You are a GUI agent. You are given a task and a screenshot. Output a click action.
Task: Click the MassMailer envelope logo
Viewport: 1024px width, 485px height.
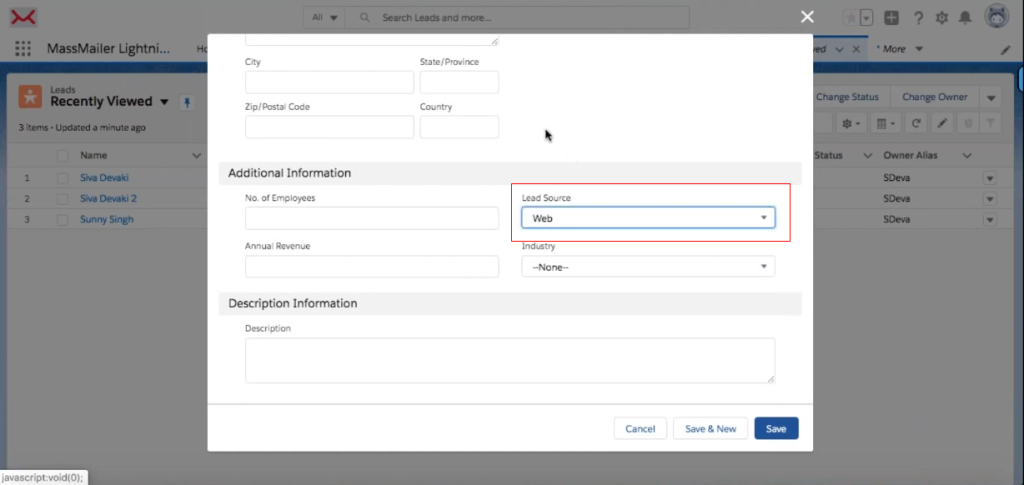coord(23,17)
